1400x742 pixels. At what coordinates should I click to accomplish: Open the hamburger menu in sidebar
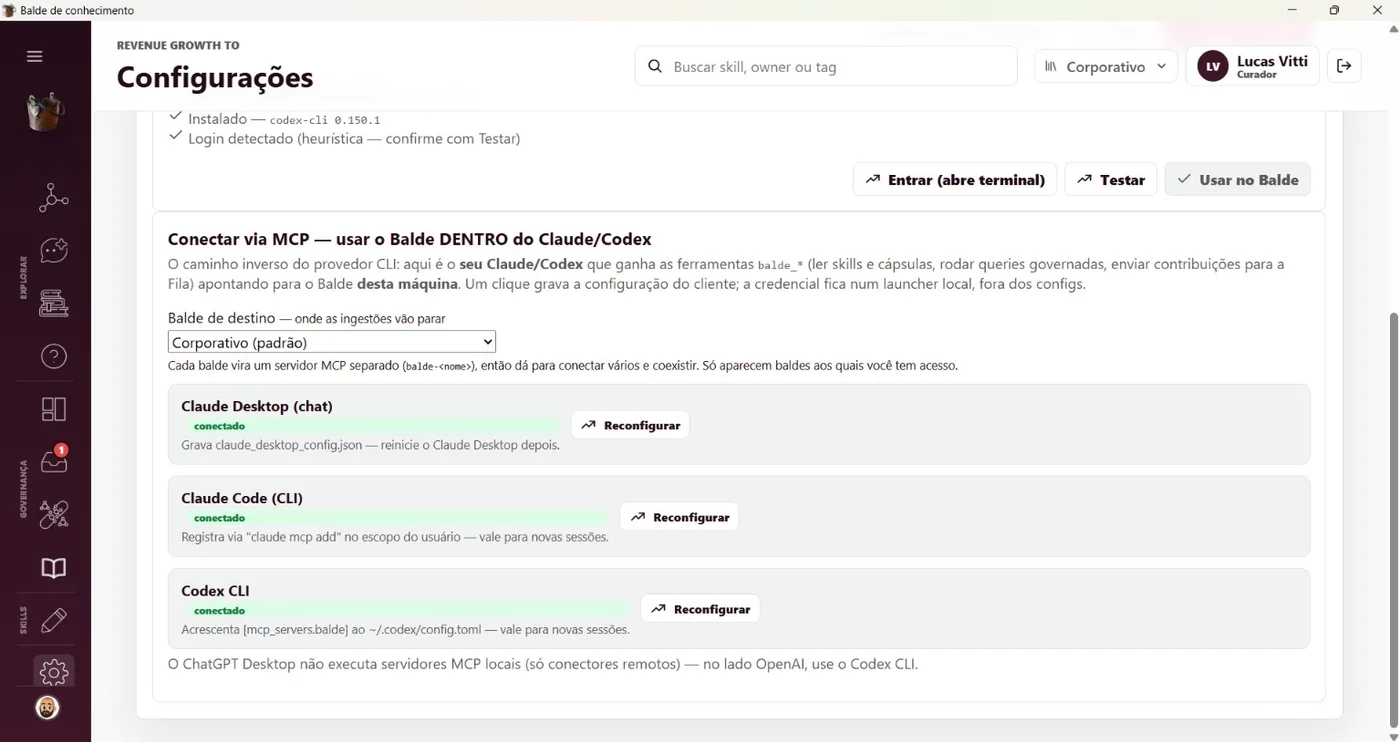[x=35, y=56]
